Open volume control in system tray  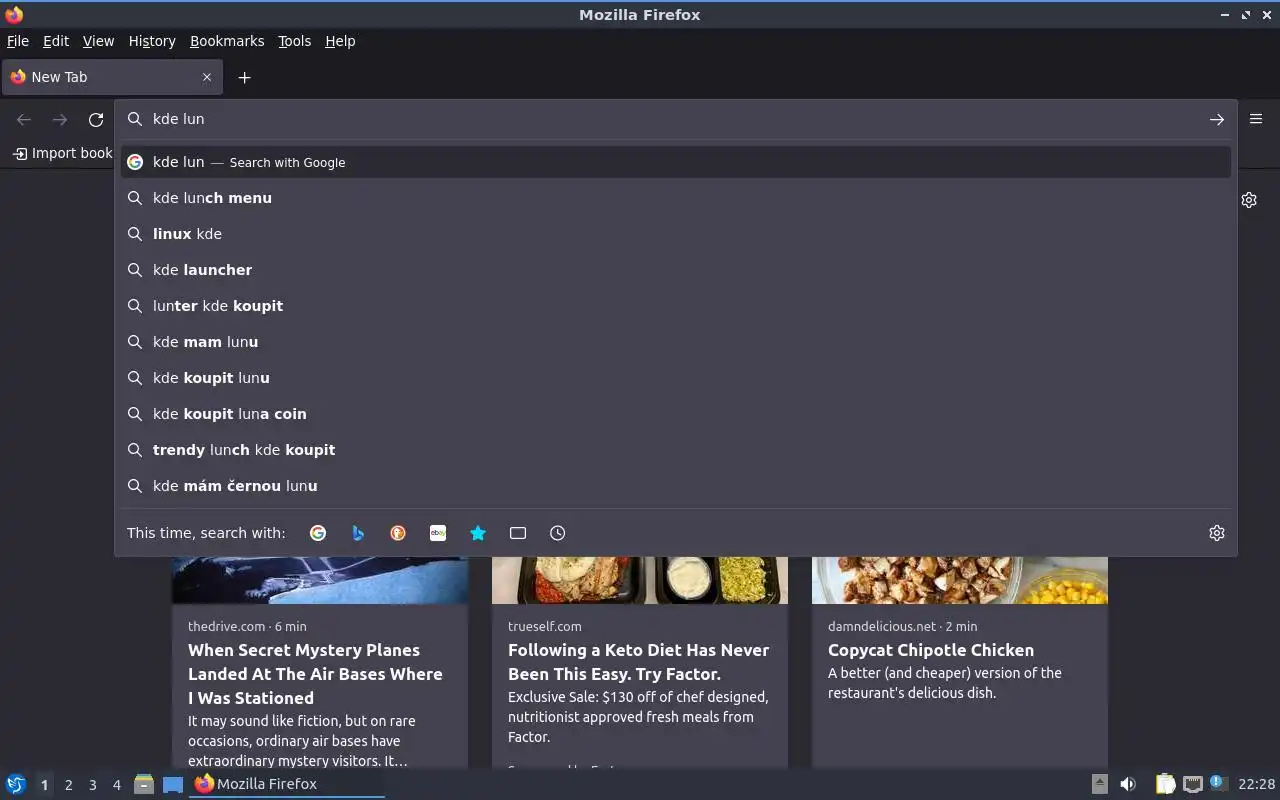pos(1128,784)
